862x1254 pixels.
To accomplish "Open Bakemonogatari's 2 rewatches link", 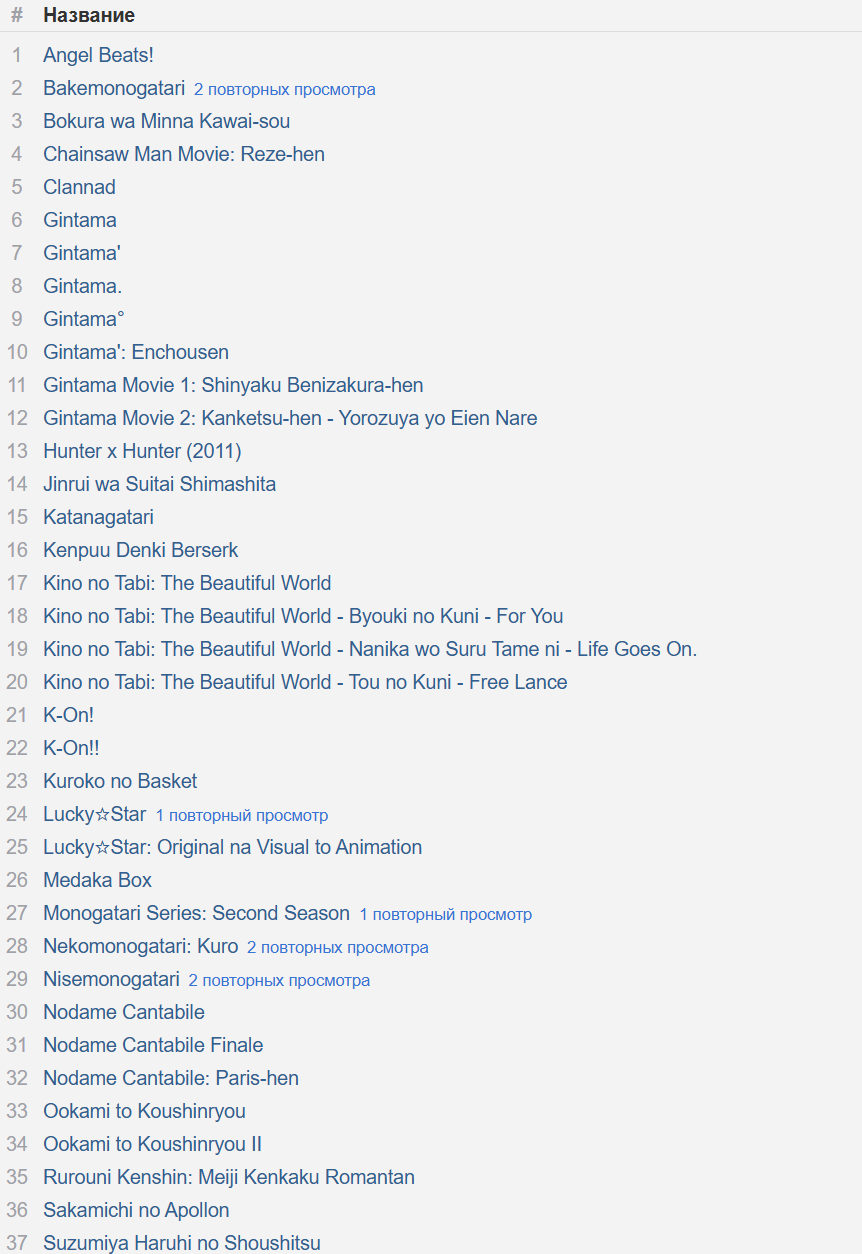I will 285,89.
